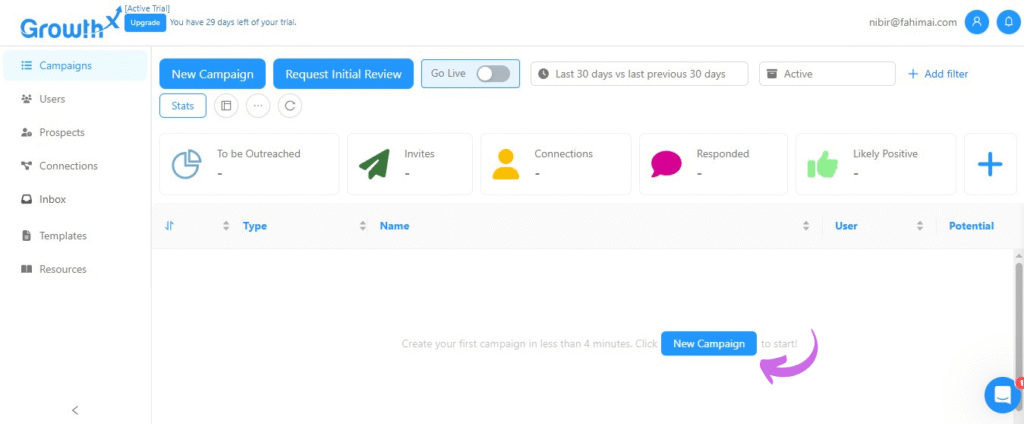
Task: Sort by the User column header
Action: click(846, 226)
